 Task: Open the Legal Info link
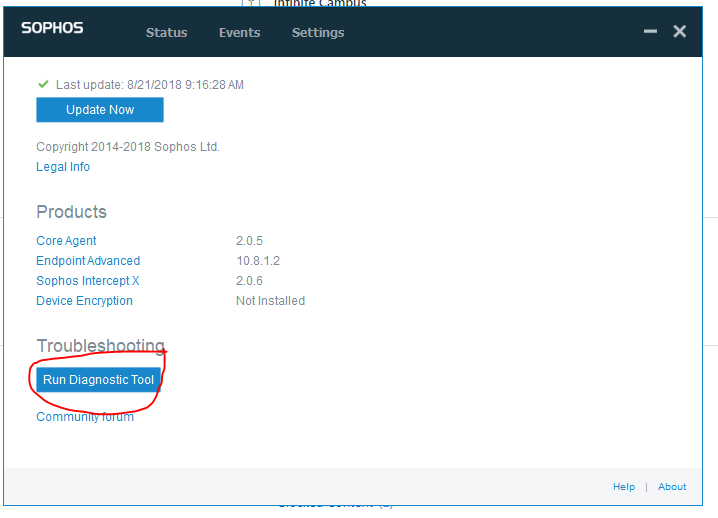(63, 167)
